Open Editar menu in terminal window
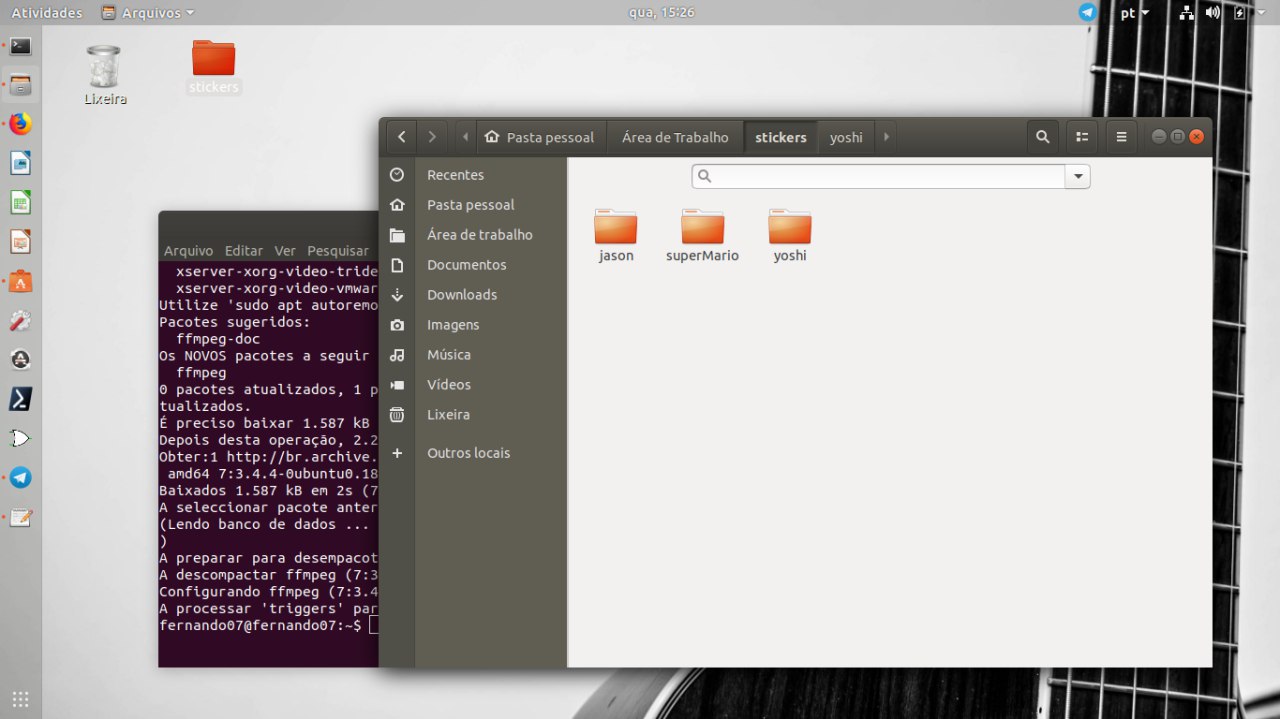This screenshot has width=1280, height=719. click(244, 251)
